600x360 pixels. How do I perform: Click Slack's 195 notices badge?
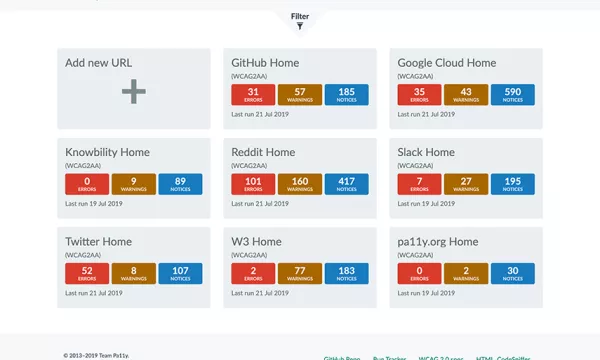(x=513, y=184)
